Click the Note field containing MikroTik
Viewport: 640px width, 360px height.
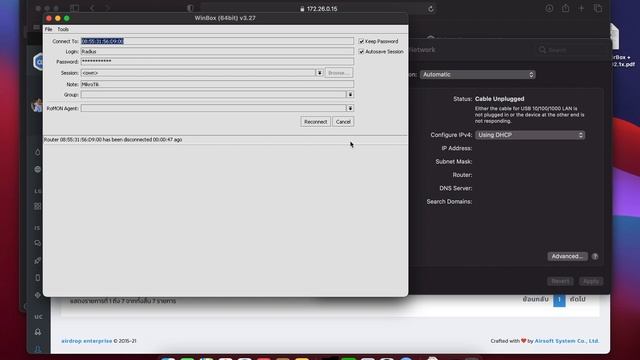click(x=217, y=84)
